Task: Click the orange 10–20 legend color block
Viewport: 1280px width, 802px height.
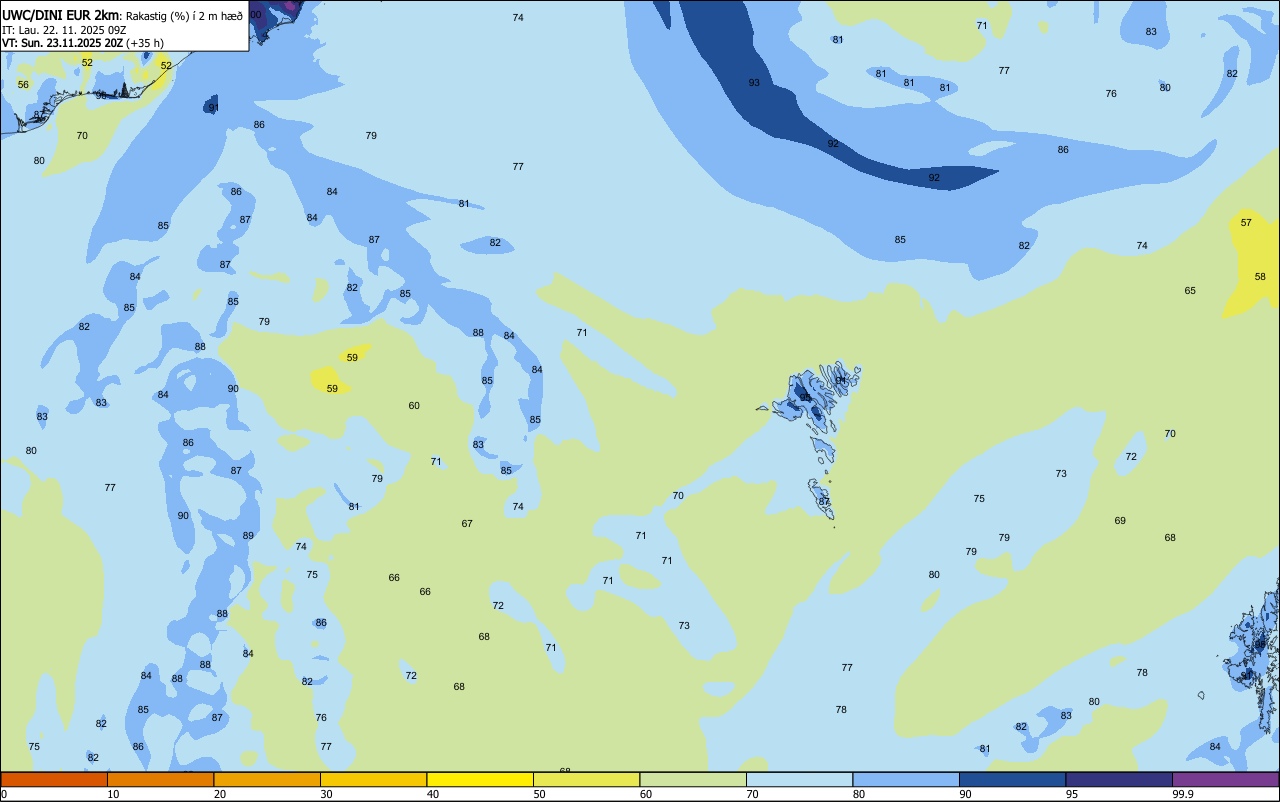Action: pyautogui.click(x=160, y=779)
